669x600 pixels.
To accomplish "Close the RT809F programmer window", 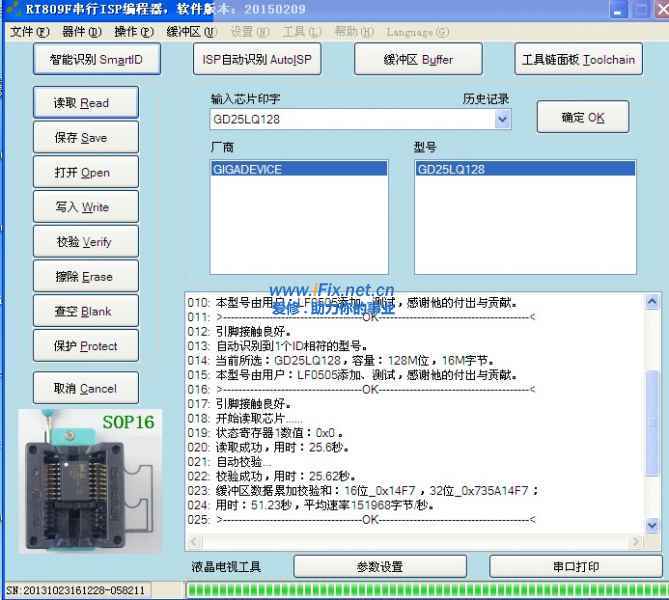I will (x=662, y=9).
